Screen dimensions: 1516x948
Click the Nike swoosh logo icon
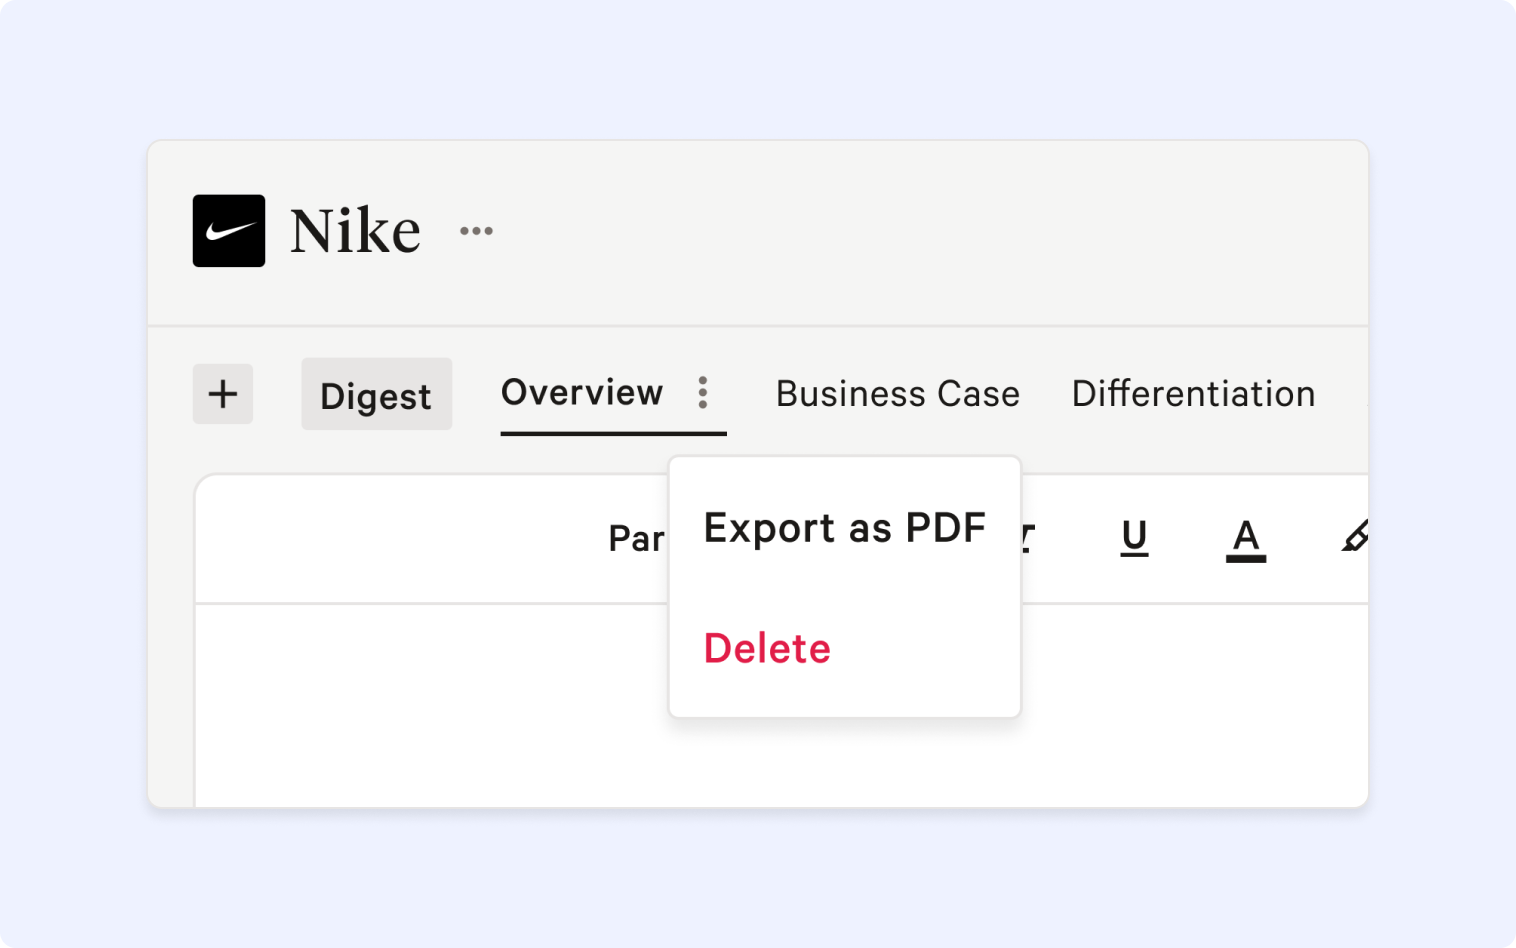[229, 231]
